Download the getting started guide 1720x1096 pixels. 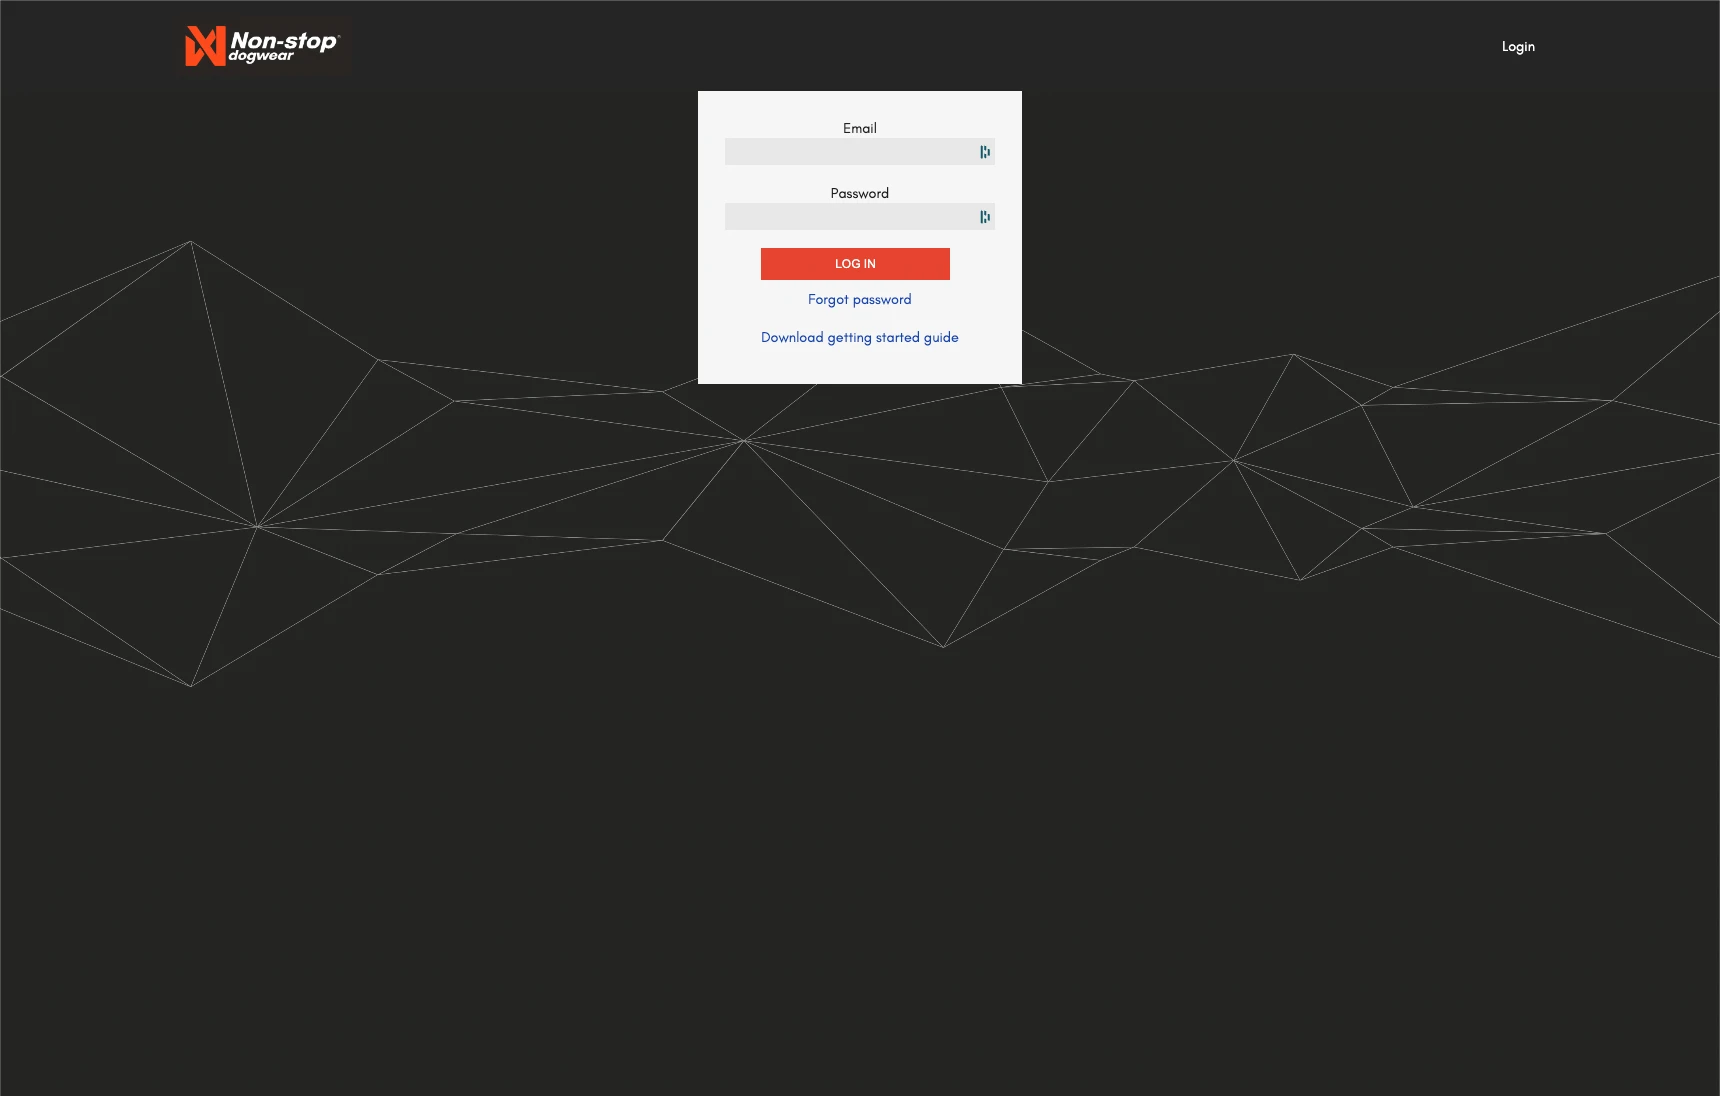[x=859, y=337]
